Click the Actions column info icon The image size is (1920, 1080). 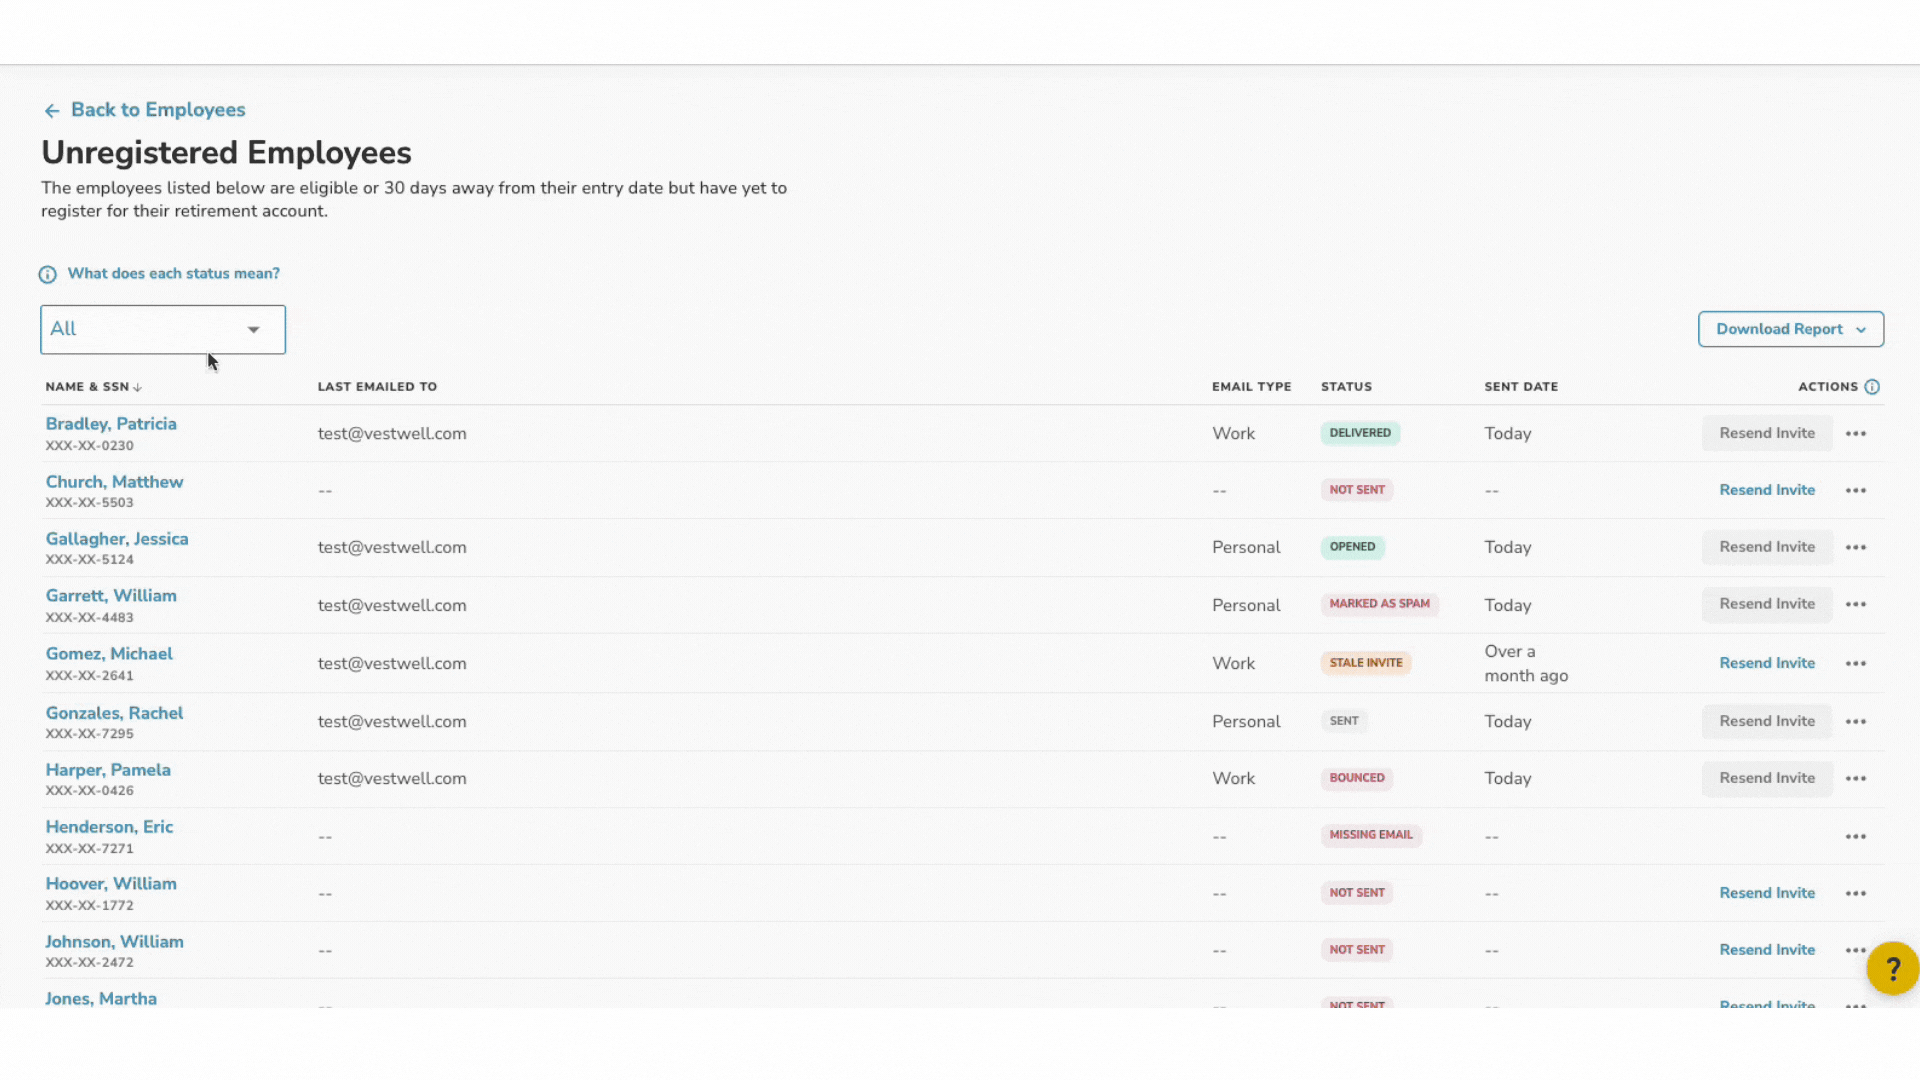point(1872,387)
